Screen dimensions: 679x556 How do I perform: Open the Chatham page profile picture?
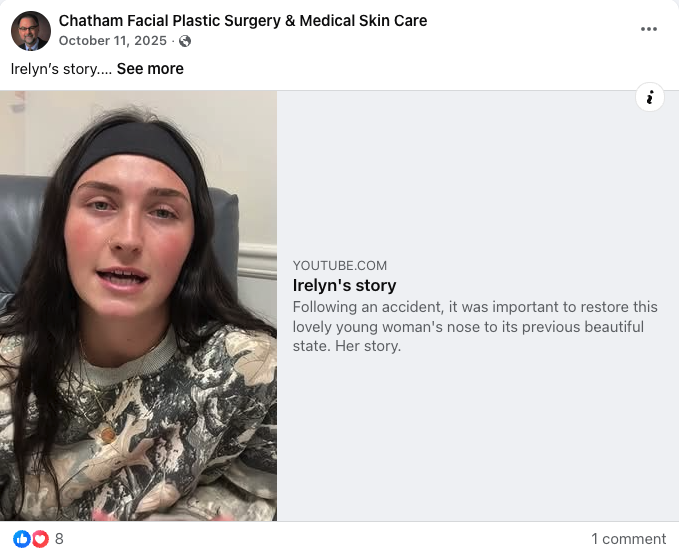31,31
